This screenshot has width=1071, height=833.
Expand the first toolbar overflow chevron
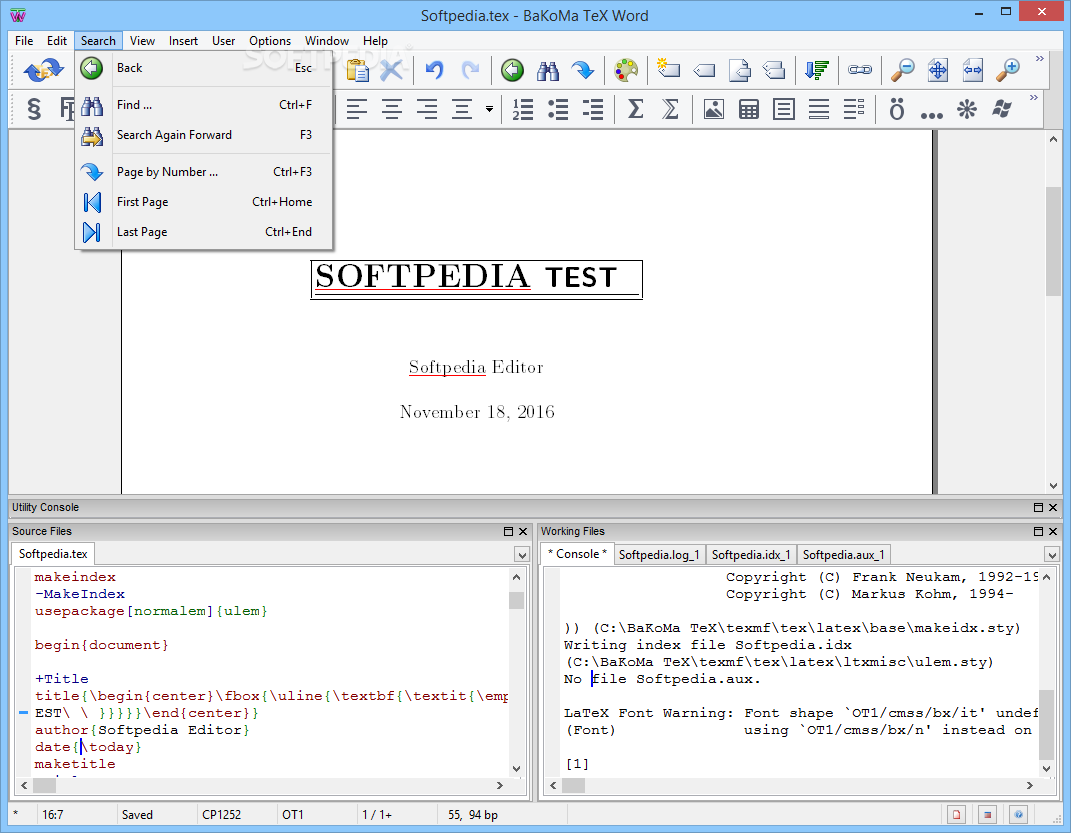point(1040,59)
